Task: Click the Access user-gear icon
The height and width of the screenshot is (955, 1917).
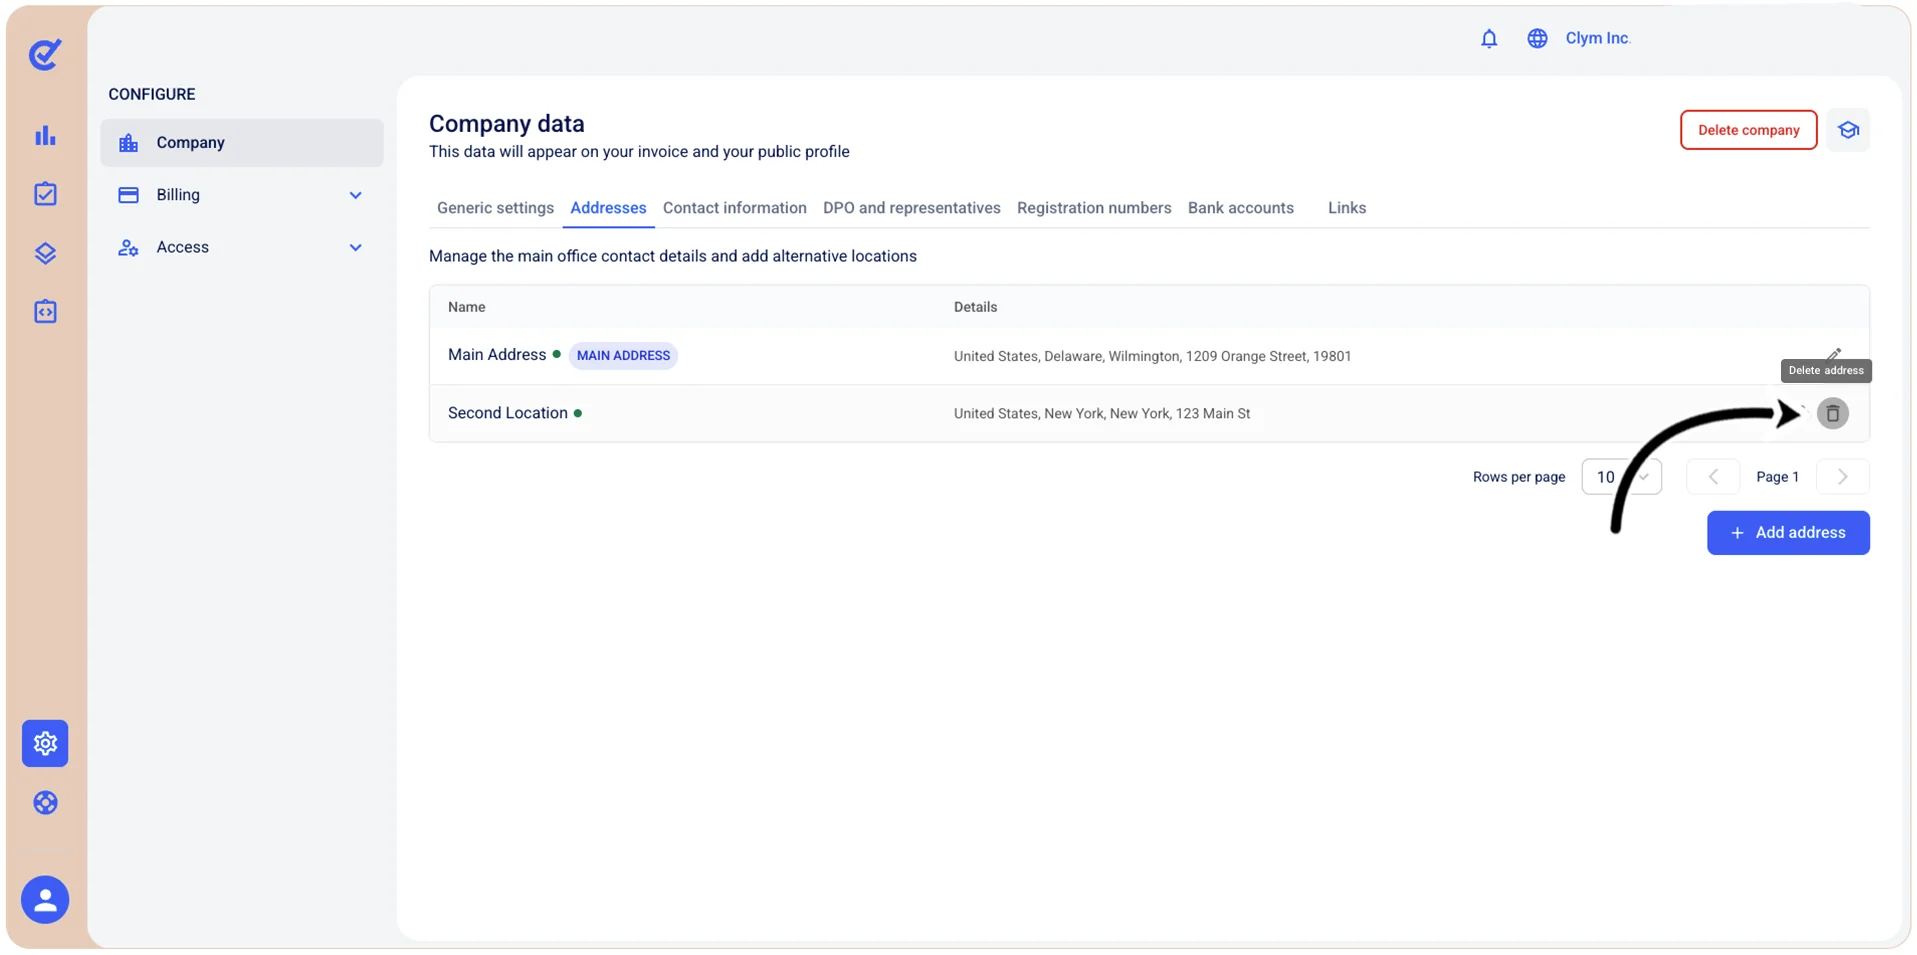Action: coord(128,247)
